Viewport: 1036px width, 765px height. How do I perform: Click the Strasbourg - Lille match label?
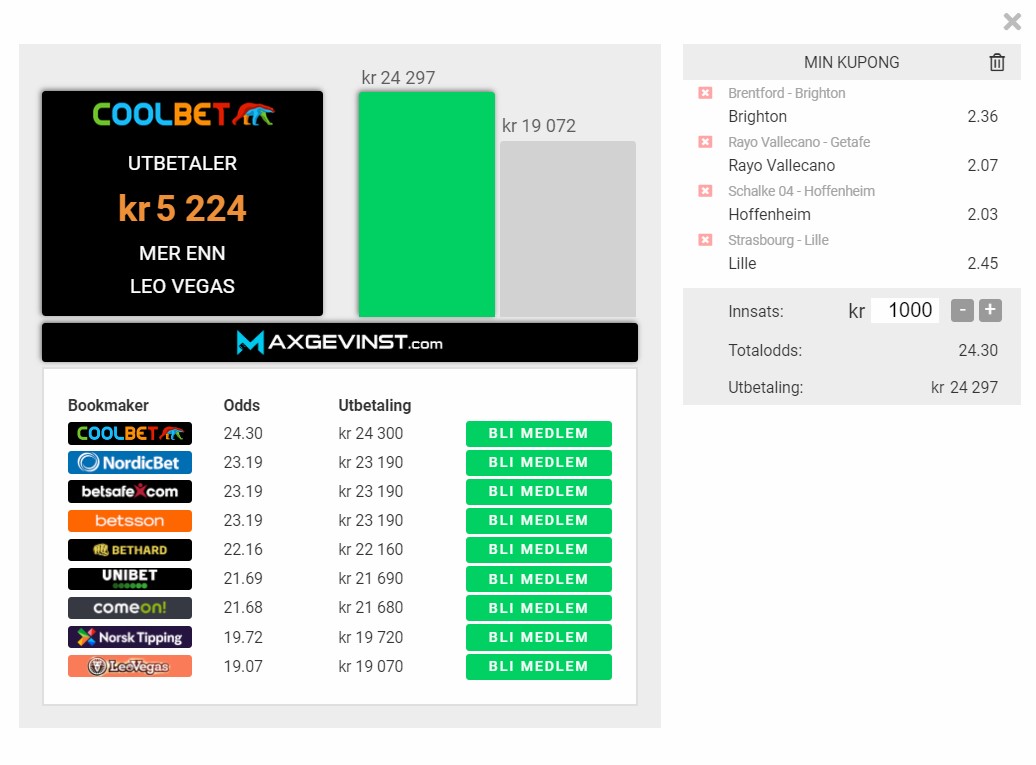pyautogui.click(x=778, y=240)
